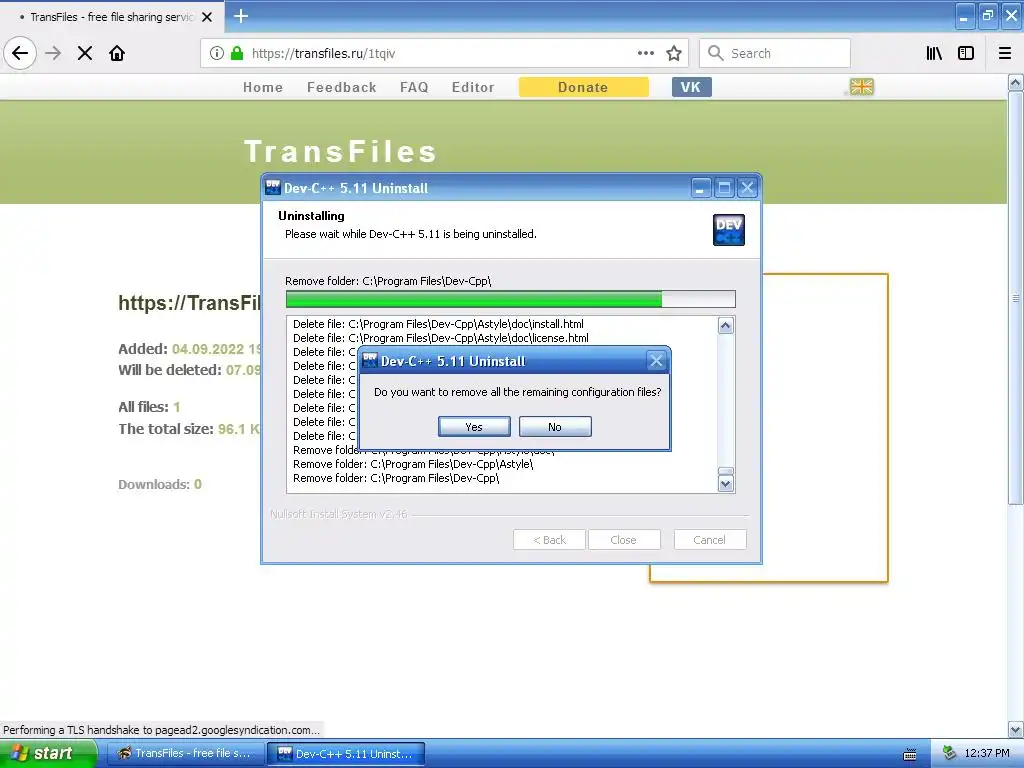The height and width of the screenshot is (768, 1024).
Task: Click the Dev-C++ logo in uninstaller header
Action: [729, 230]
